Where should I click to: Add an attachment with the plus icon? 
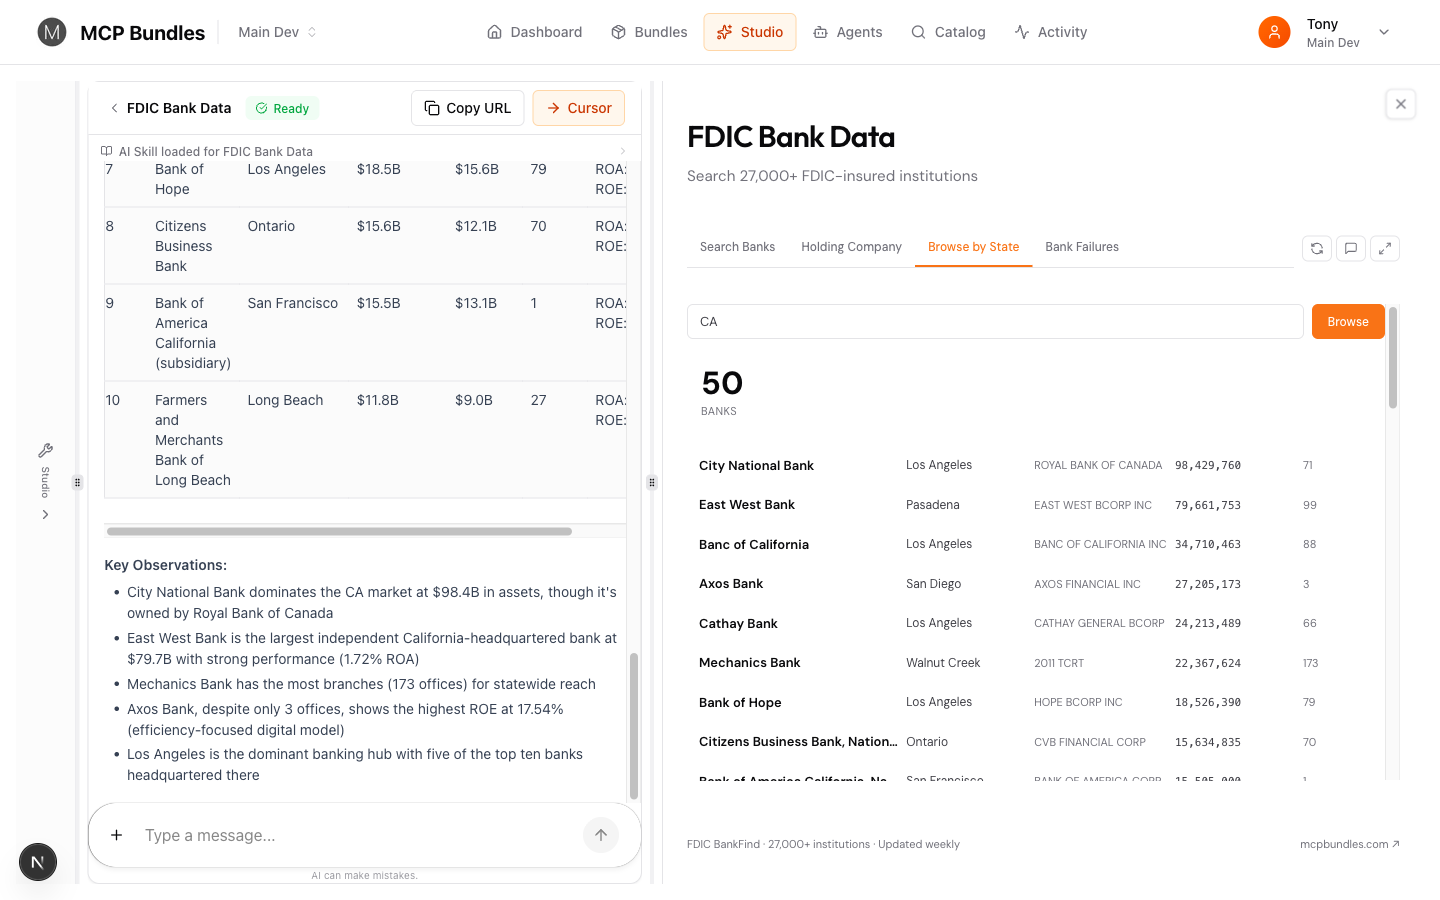[116, 835]
